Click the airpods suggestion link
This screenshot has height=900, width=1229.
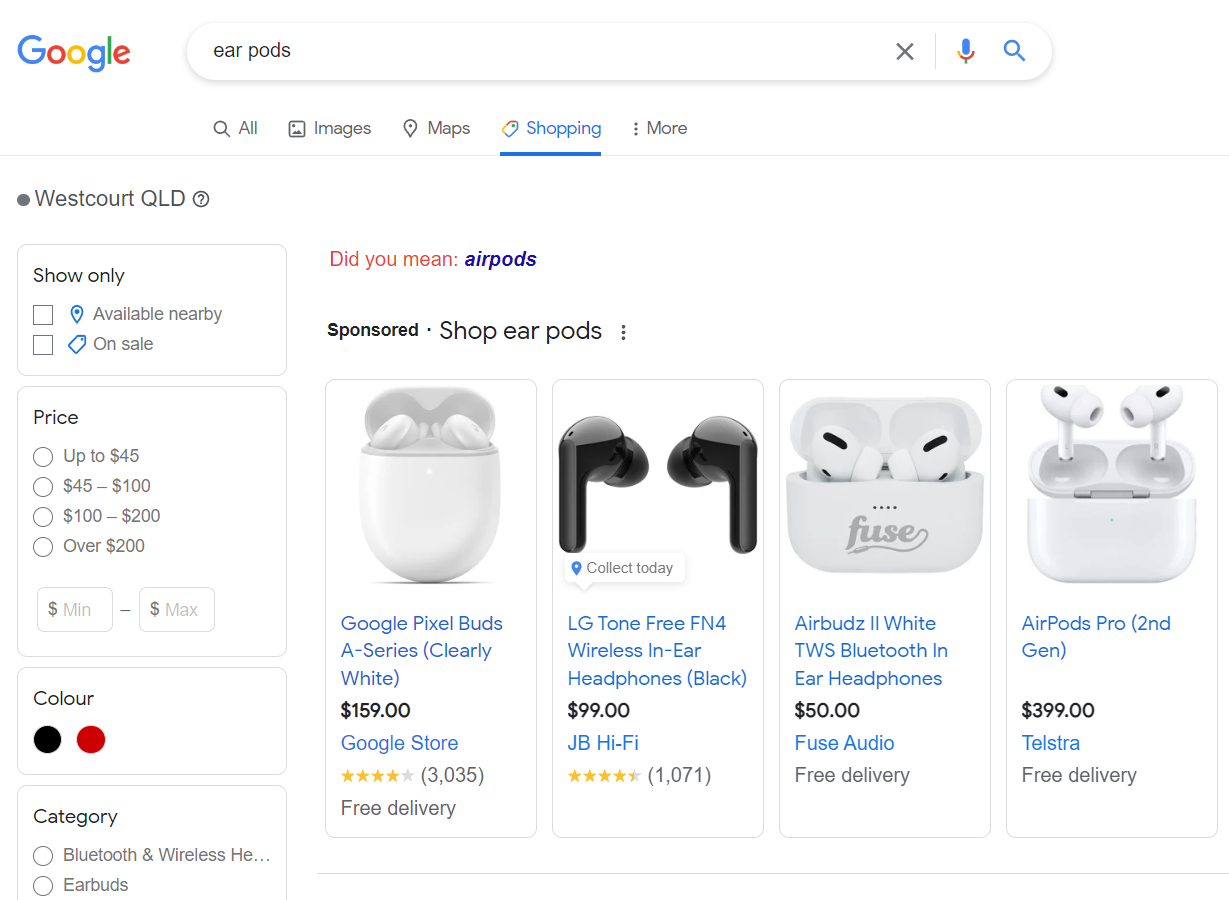[500, 260]
